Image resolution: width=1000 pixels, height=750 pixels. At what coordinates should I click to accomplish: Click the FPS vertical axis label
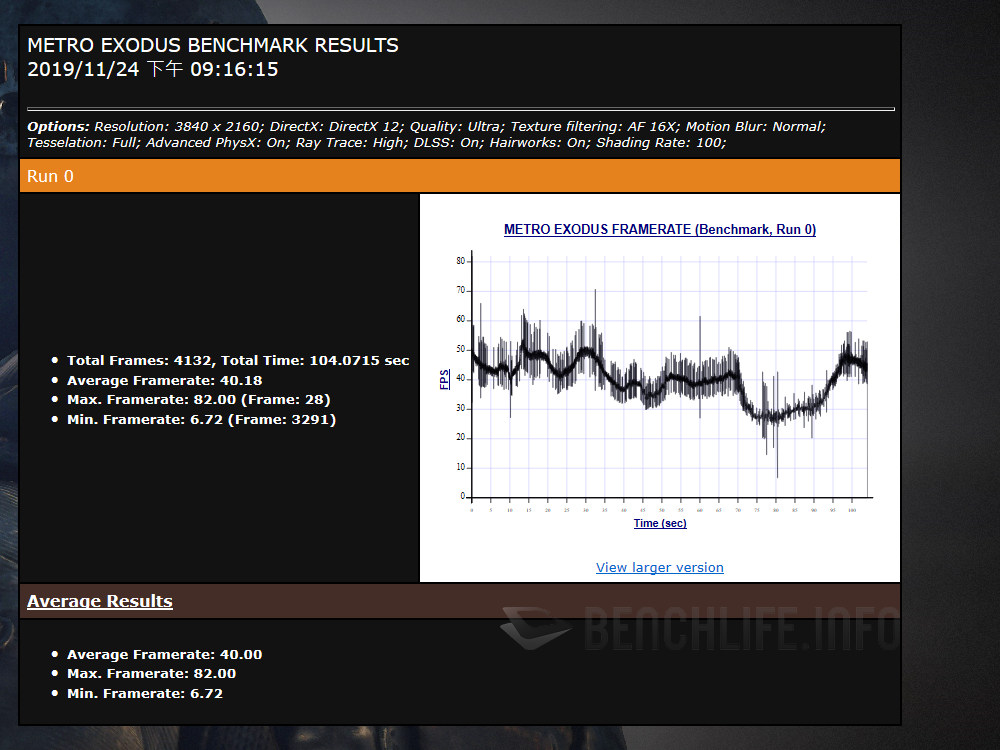click(x=445, y=379)
